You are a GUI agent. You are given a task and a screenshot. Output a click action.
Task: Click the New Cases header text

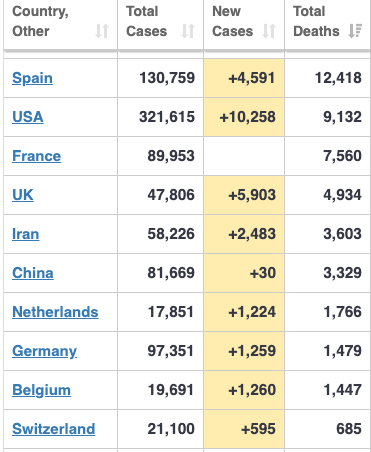click(232, 21)
